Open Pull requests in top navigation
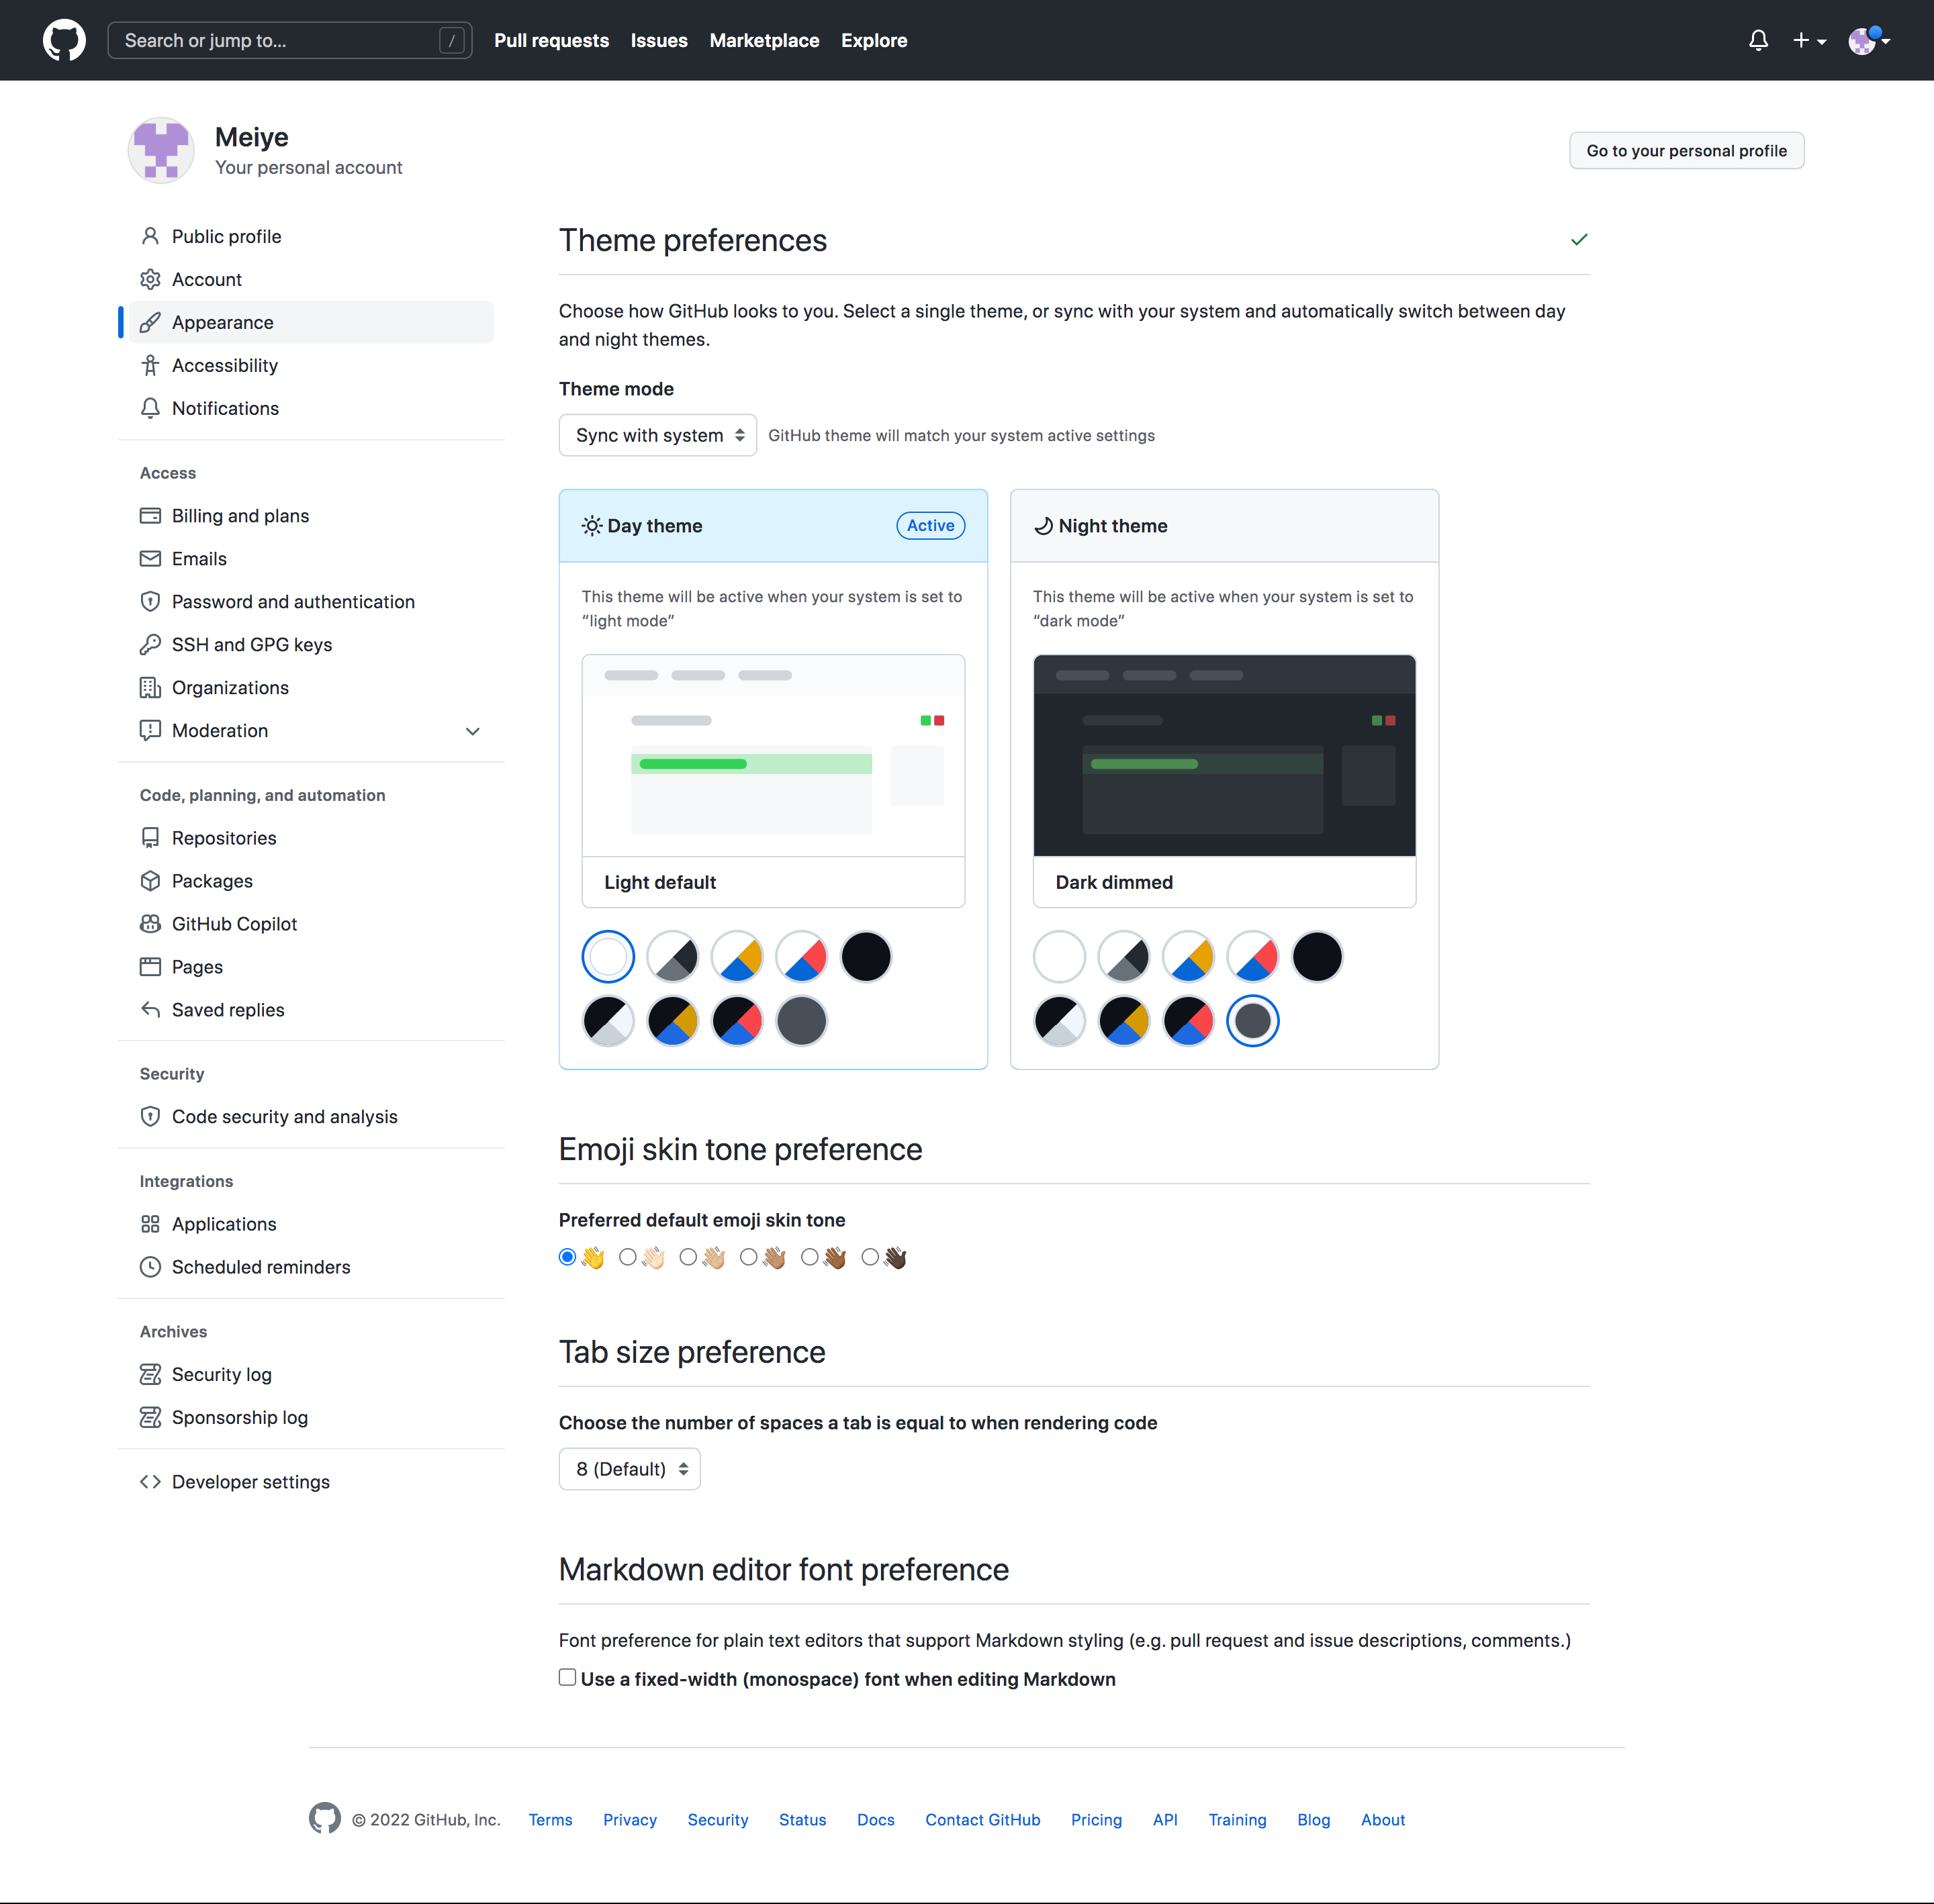The image size is (1934, 1904). (551, 40)
